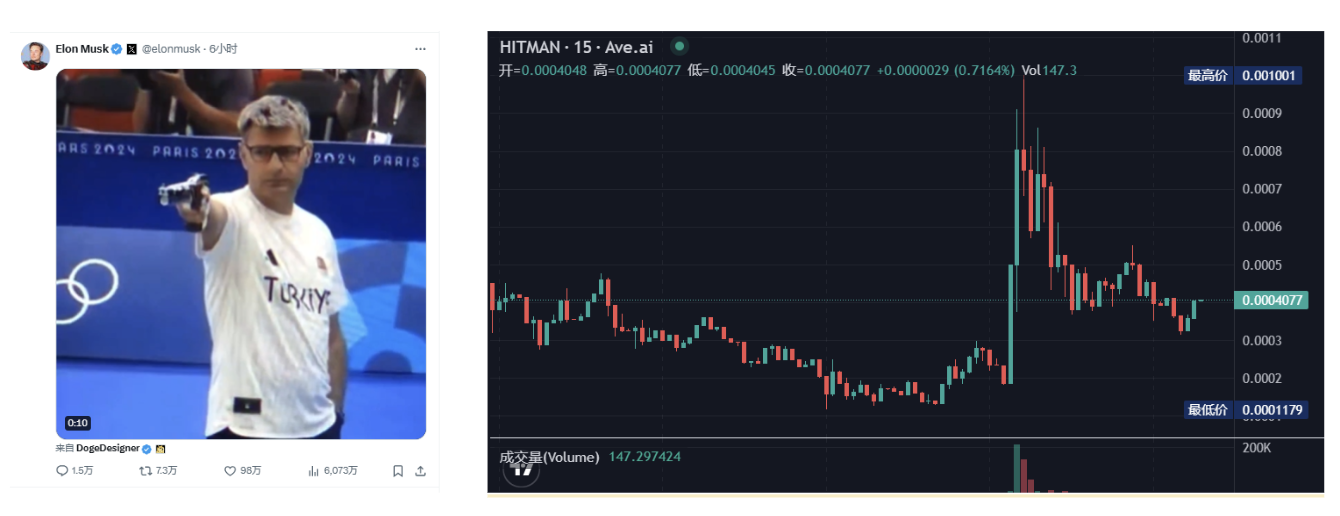Screen dimensions: 1340x516
Task: Click the TradingView logo on chart
Action: pos(520,472)
